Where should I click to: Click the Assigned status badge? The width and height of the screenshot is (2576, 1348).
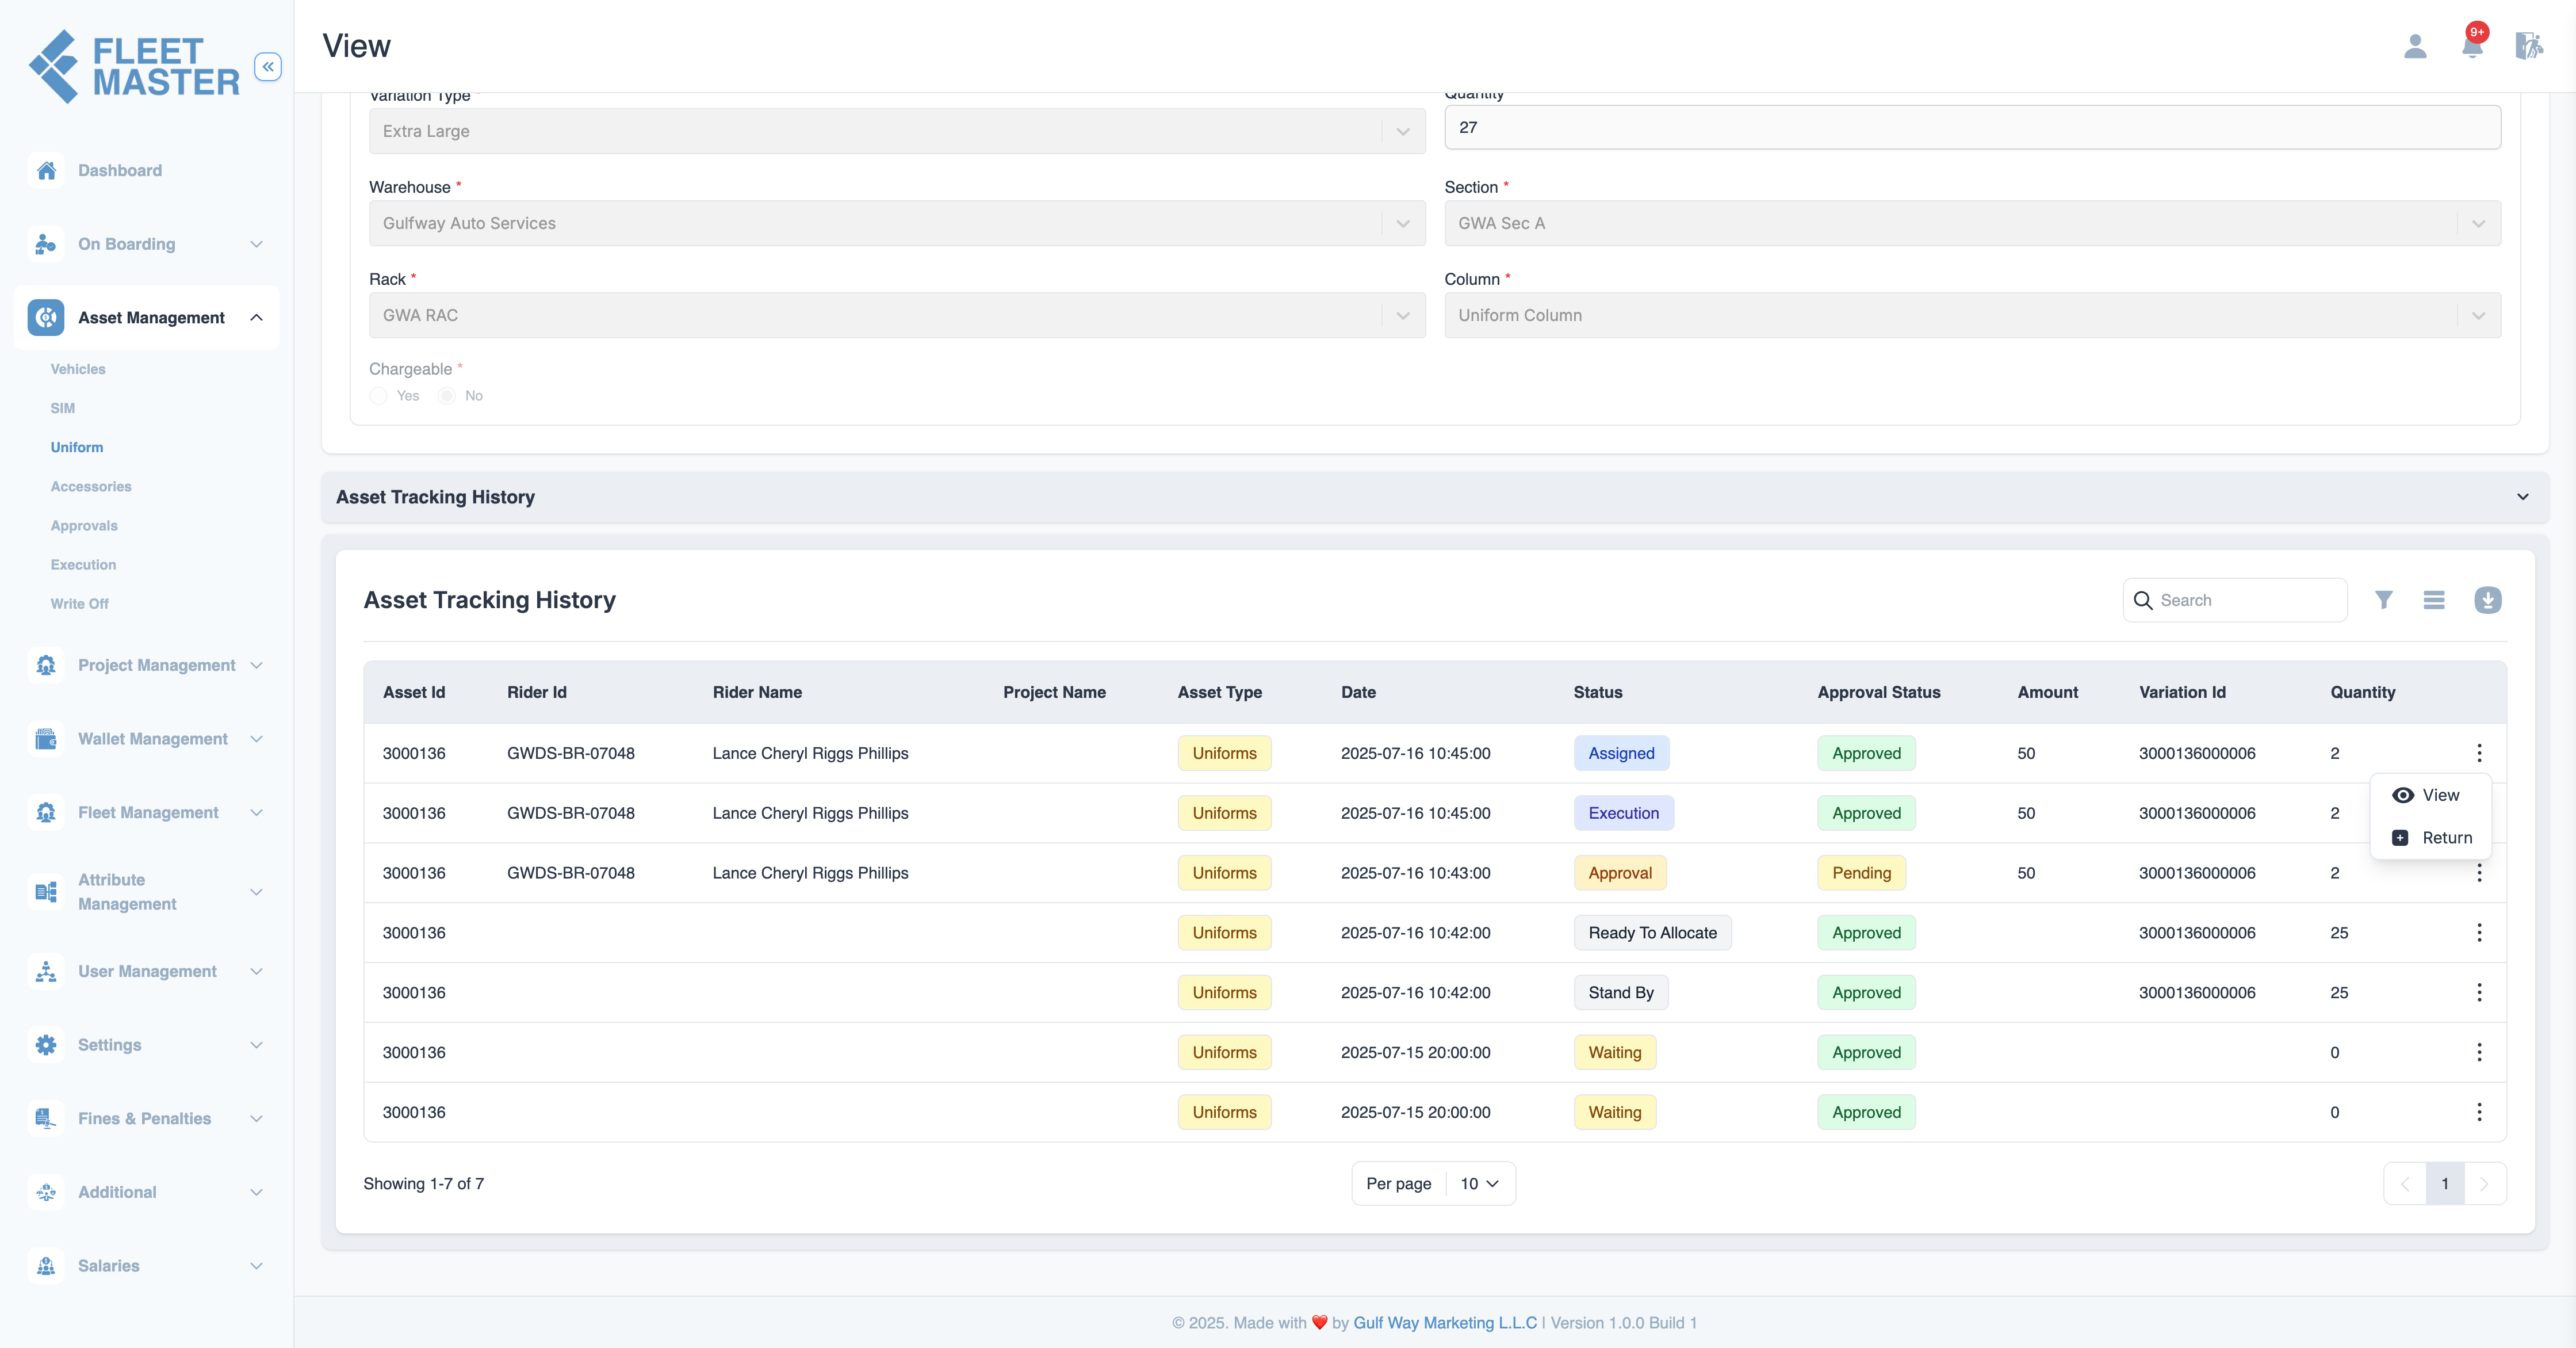[1621, 753]
